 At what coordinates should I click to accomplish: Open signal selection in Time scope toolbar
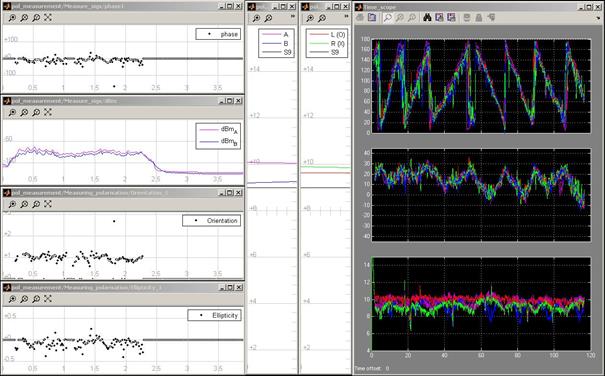(491, 18)
